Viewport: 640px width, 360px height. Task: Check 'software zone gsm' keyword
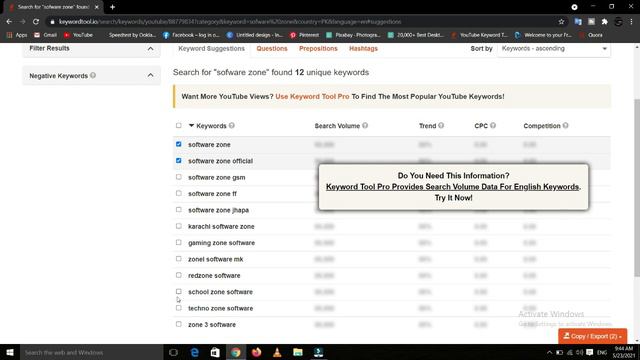178,177
